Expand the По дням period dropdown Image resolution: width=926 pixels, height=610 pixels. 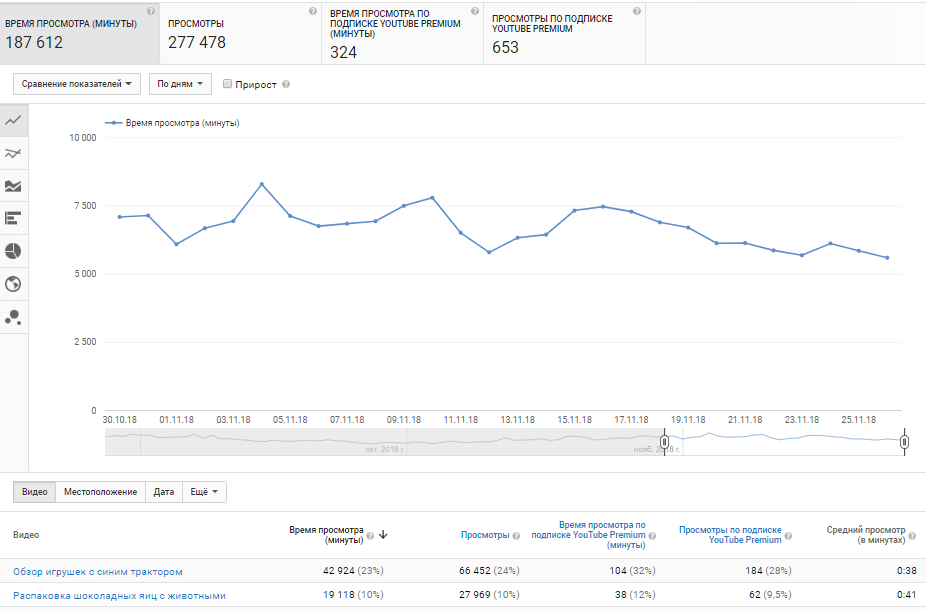point(180,84)
